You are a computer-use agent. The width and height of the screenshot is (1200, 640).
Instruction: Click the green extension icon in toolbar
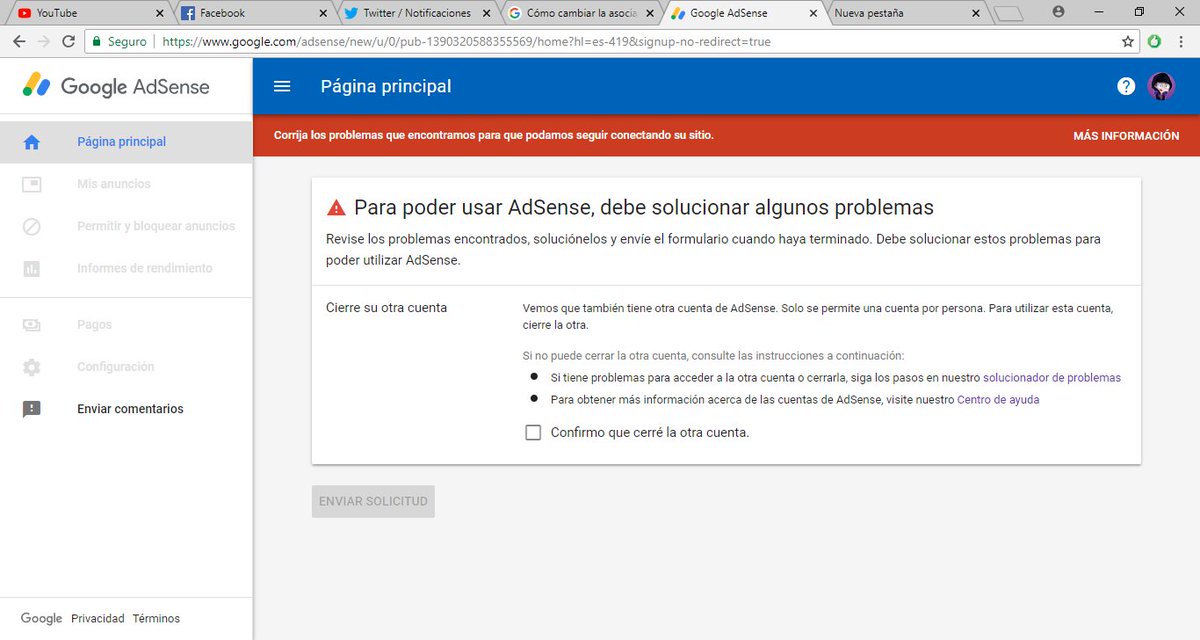(1154, 42)
